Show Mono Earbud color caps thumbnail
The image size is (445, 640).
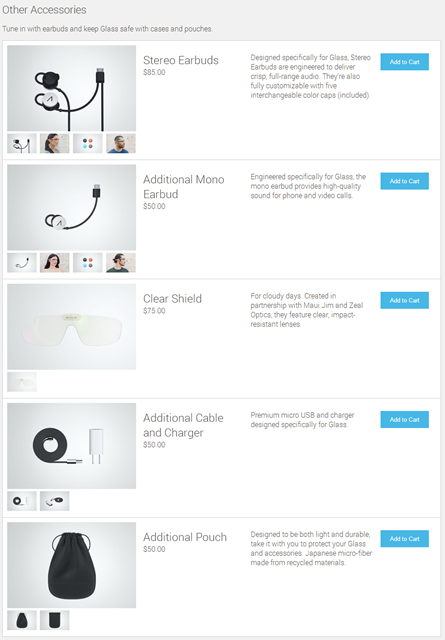coord(88,262)
